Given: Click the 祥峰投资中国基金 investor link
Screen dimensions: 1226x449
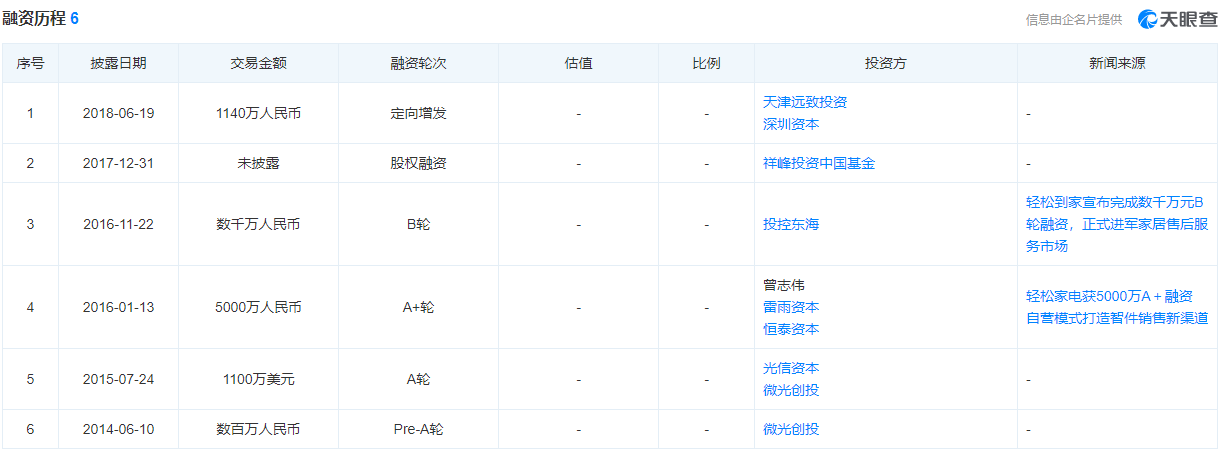Looking at the screenshot, I should tap(818, 163).
